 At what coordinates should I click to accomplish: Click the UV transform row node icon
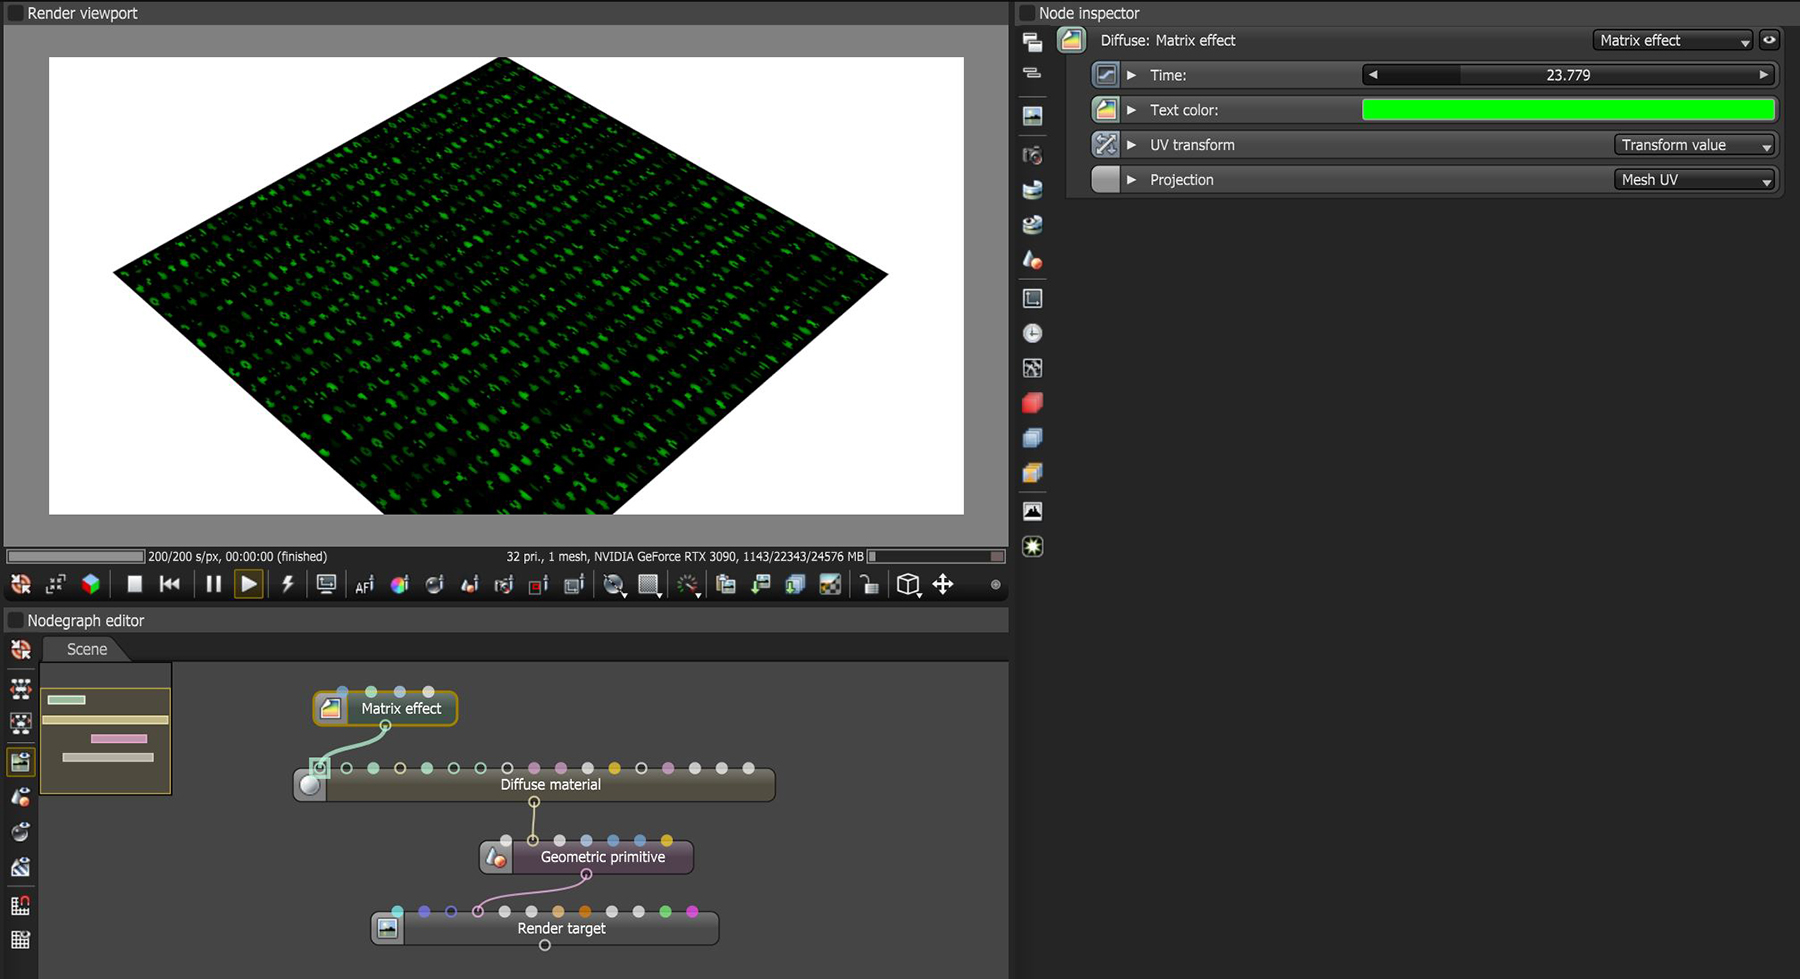[x=1105, y=145]
